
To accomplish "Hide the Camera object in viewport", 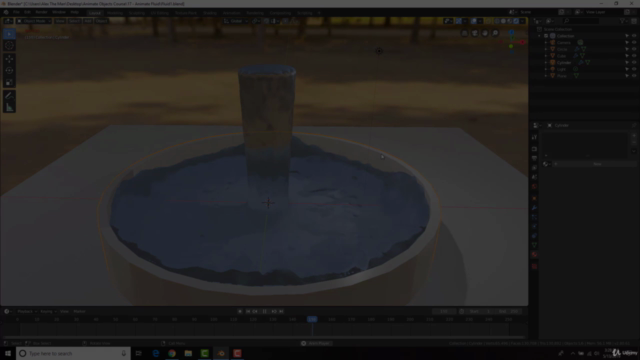I will [634, 42].
